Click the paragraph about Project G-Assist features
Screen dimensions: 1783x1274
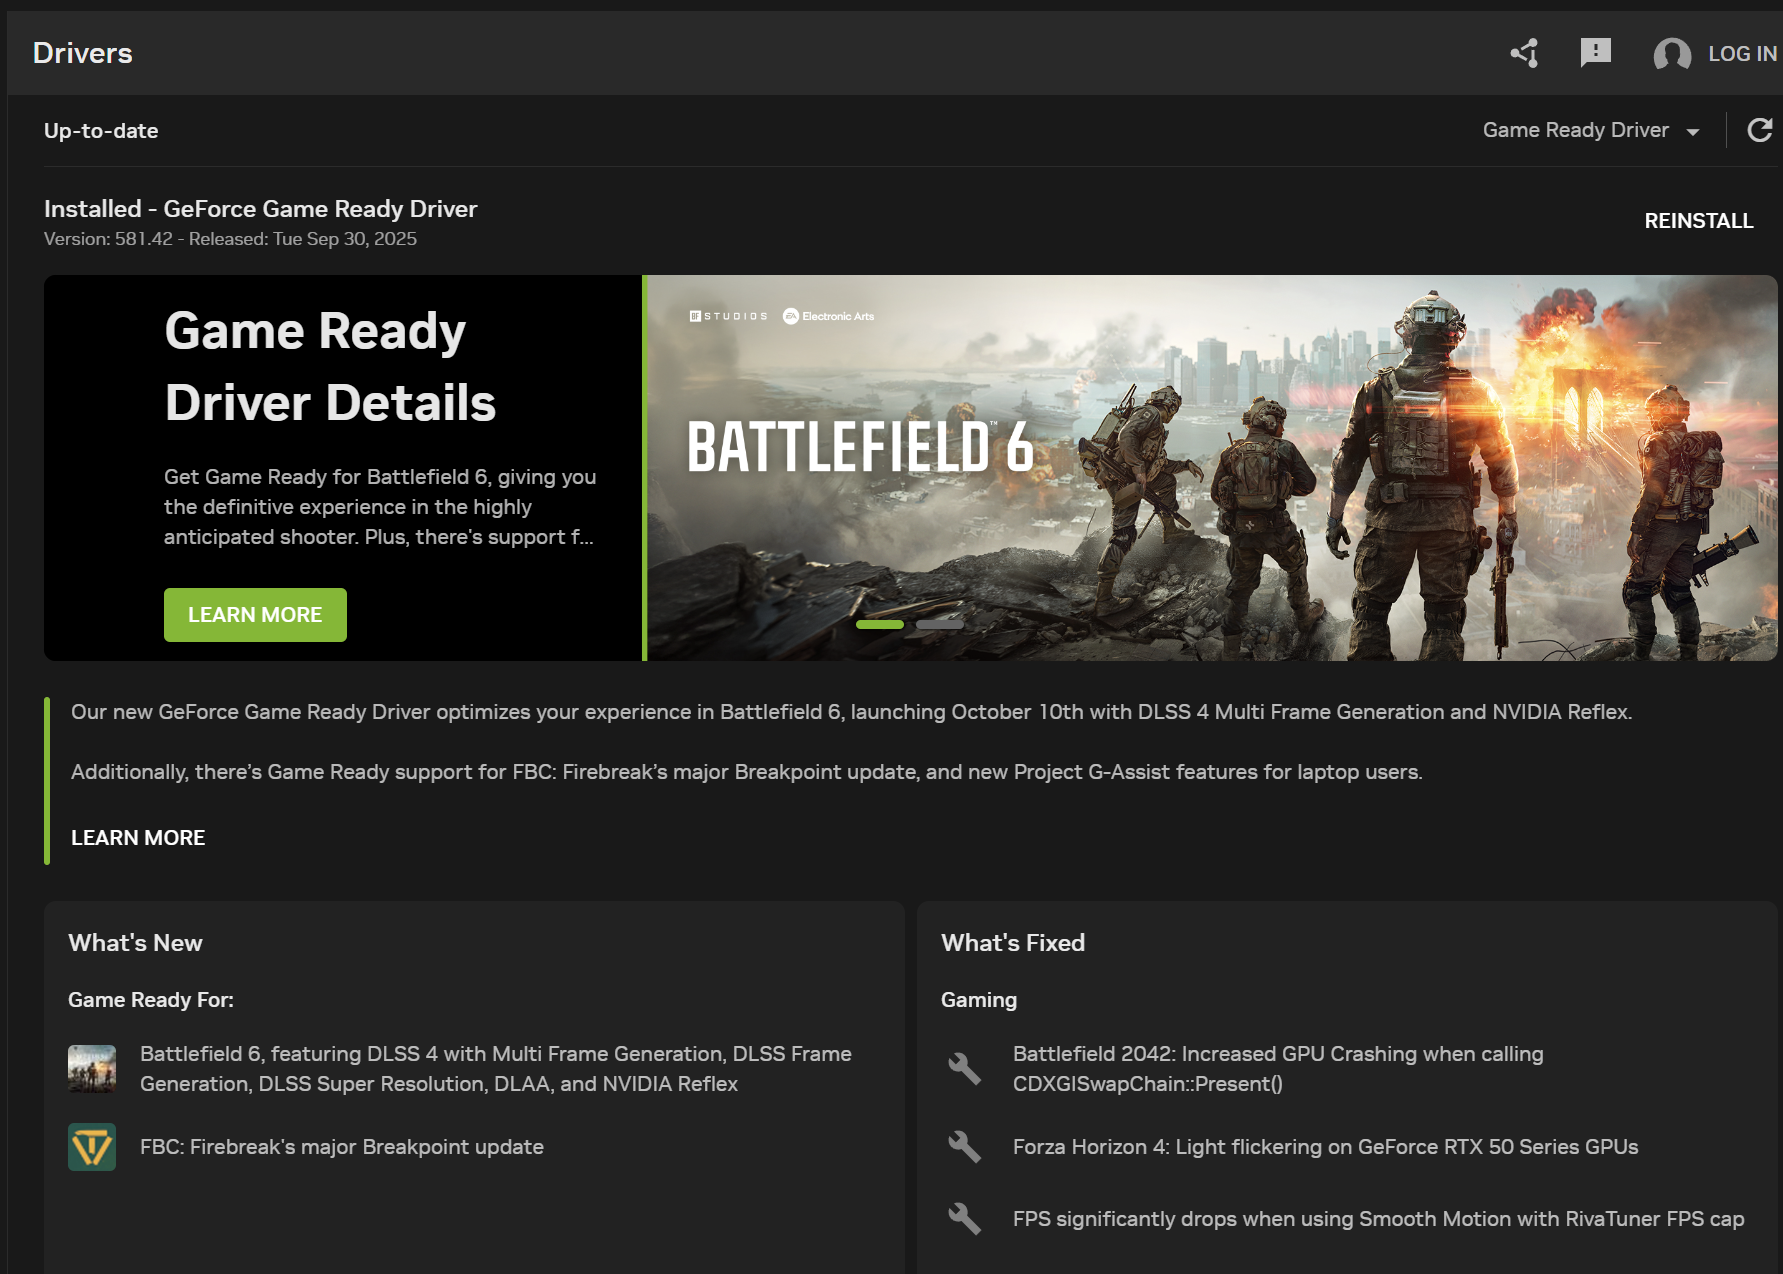click(x=747, y=772)
